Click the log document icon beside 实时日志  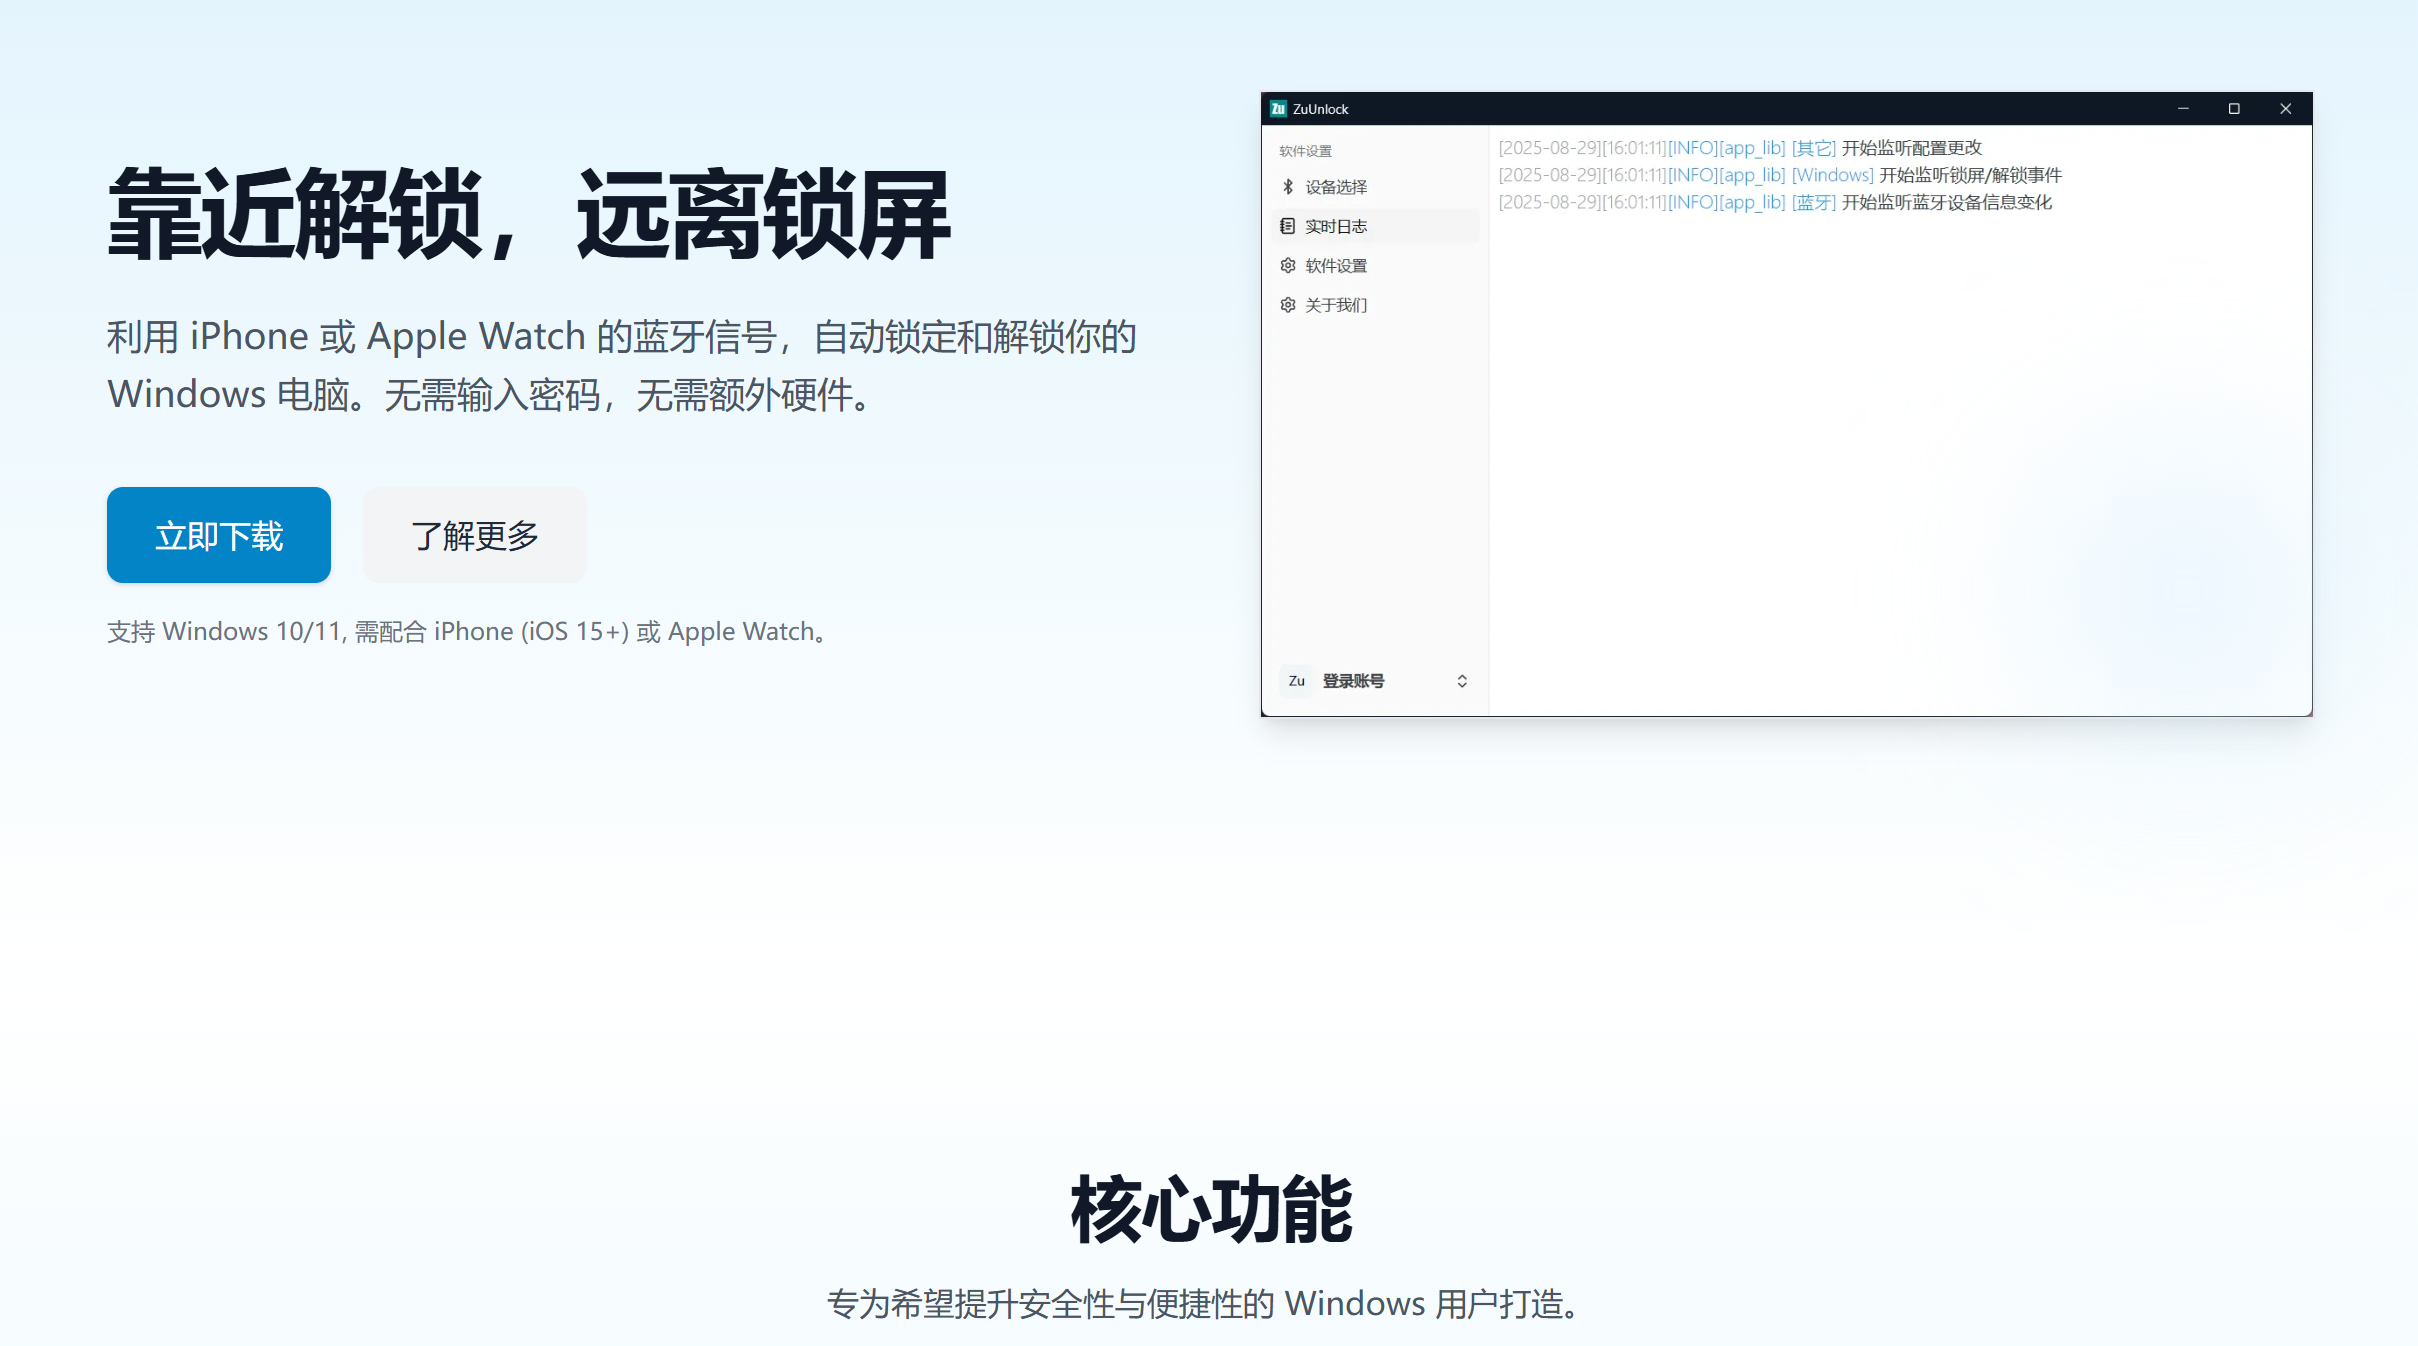(1288, 226)
